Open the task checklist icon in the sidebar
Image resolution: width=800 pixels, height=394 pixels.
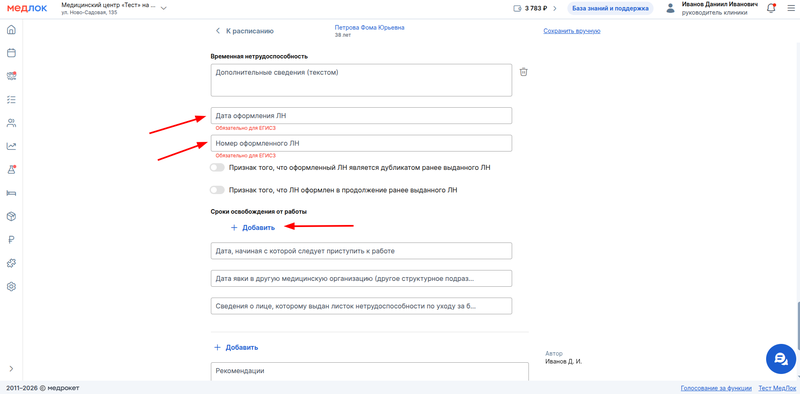pos(11,99)
